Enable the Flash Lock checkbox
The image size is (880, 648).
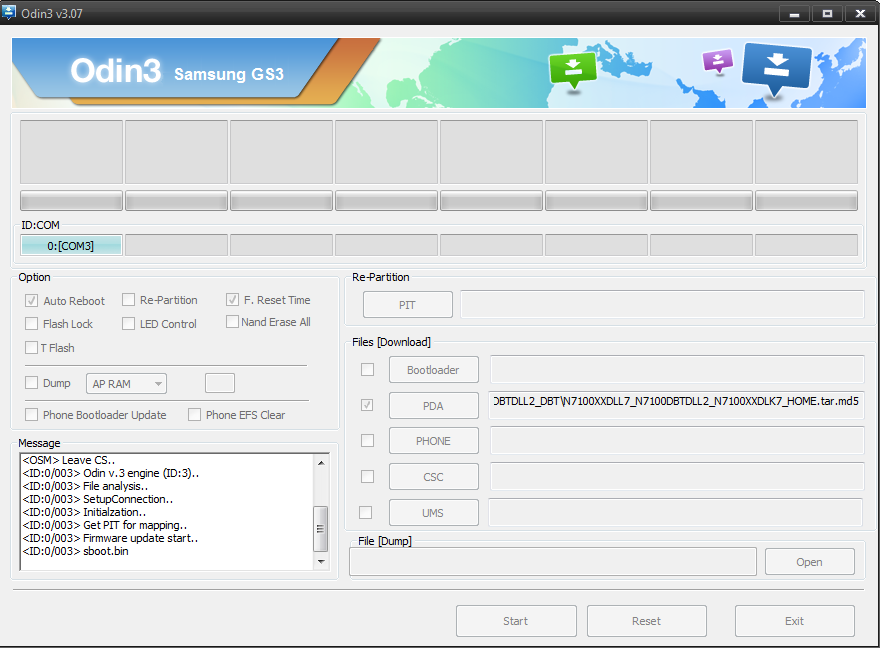pos(31,324)
